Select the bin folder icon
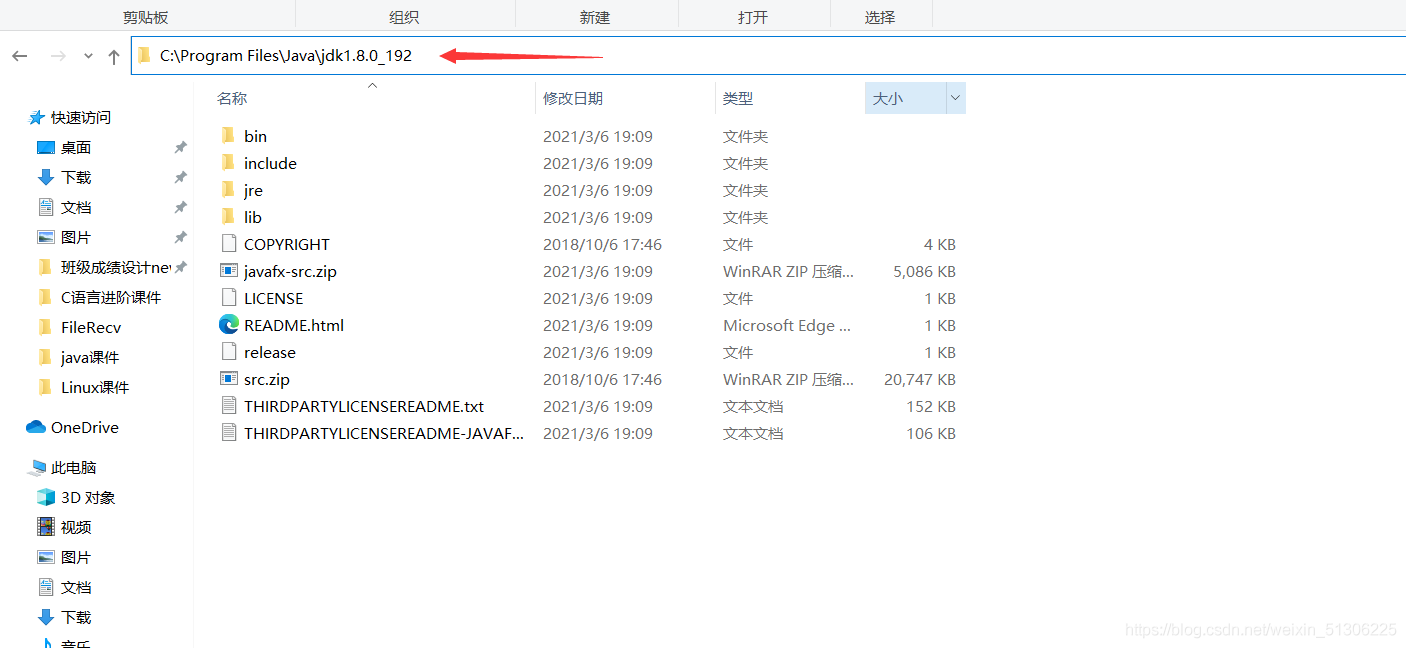Image resolution: width=1406 pixels, height=648 pixels. click(x=228, y=136)
